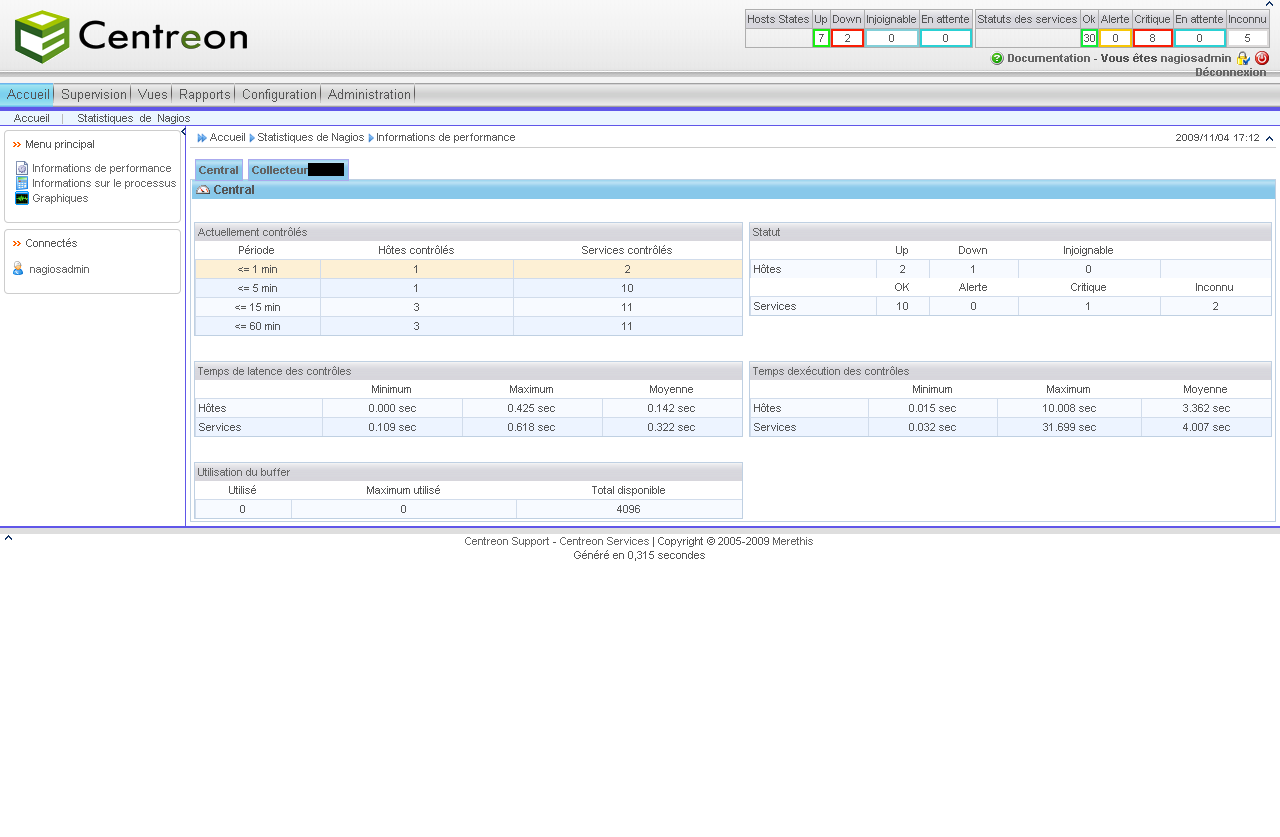This screenshot has height=837, width=1280.
Task: Click the green Documentation help icon
Action: pyautogui.click(x=997, y=59)
